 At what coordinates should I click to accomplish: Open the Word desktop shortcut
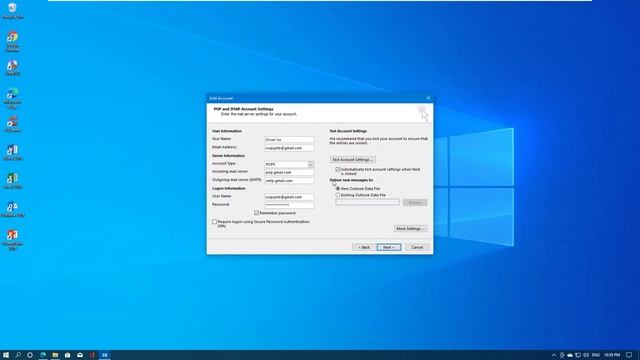pyautogui.click(x=12, y=153)
